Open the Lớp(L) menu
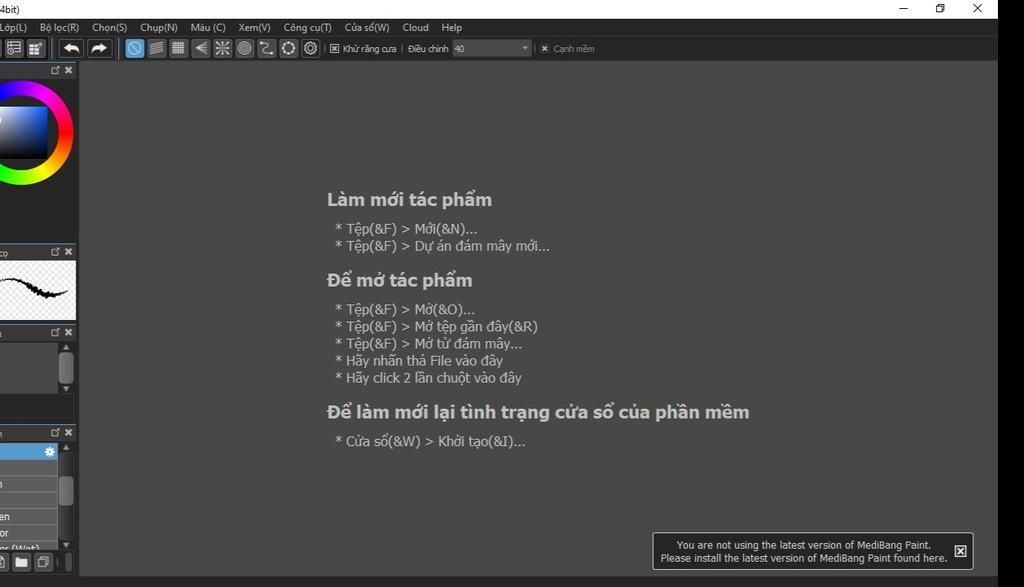The height and width of the screenshot is (587, 1024). pos(13,27)
